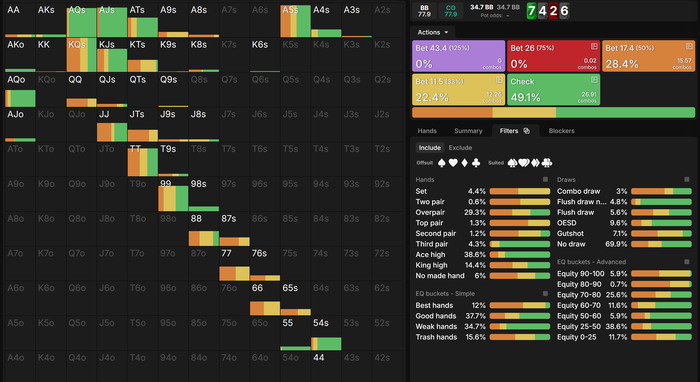Select the Bet 26 (75%) action

554,56
